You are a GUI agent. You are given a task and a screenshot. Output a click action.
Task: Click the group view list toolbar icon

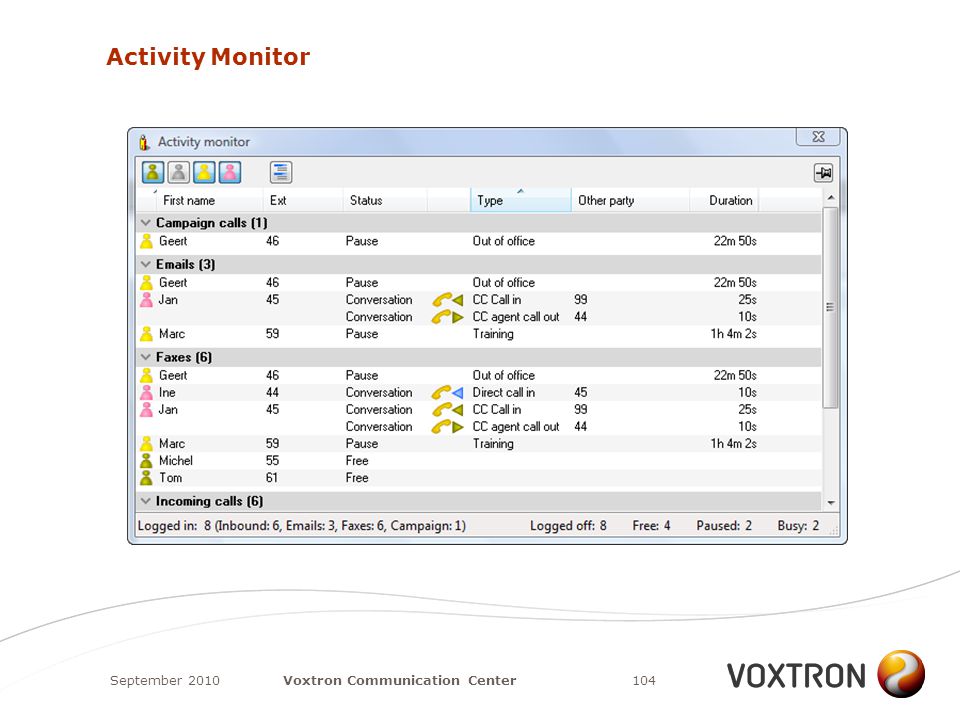pos(280,172)
